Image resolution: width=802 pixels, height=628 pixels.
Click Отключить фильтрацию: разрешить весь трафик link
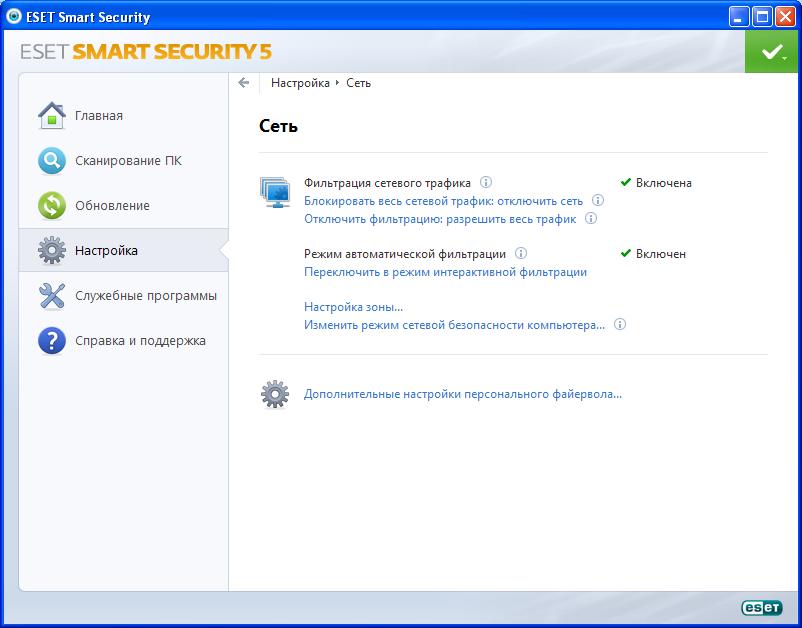click(440, 219)
